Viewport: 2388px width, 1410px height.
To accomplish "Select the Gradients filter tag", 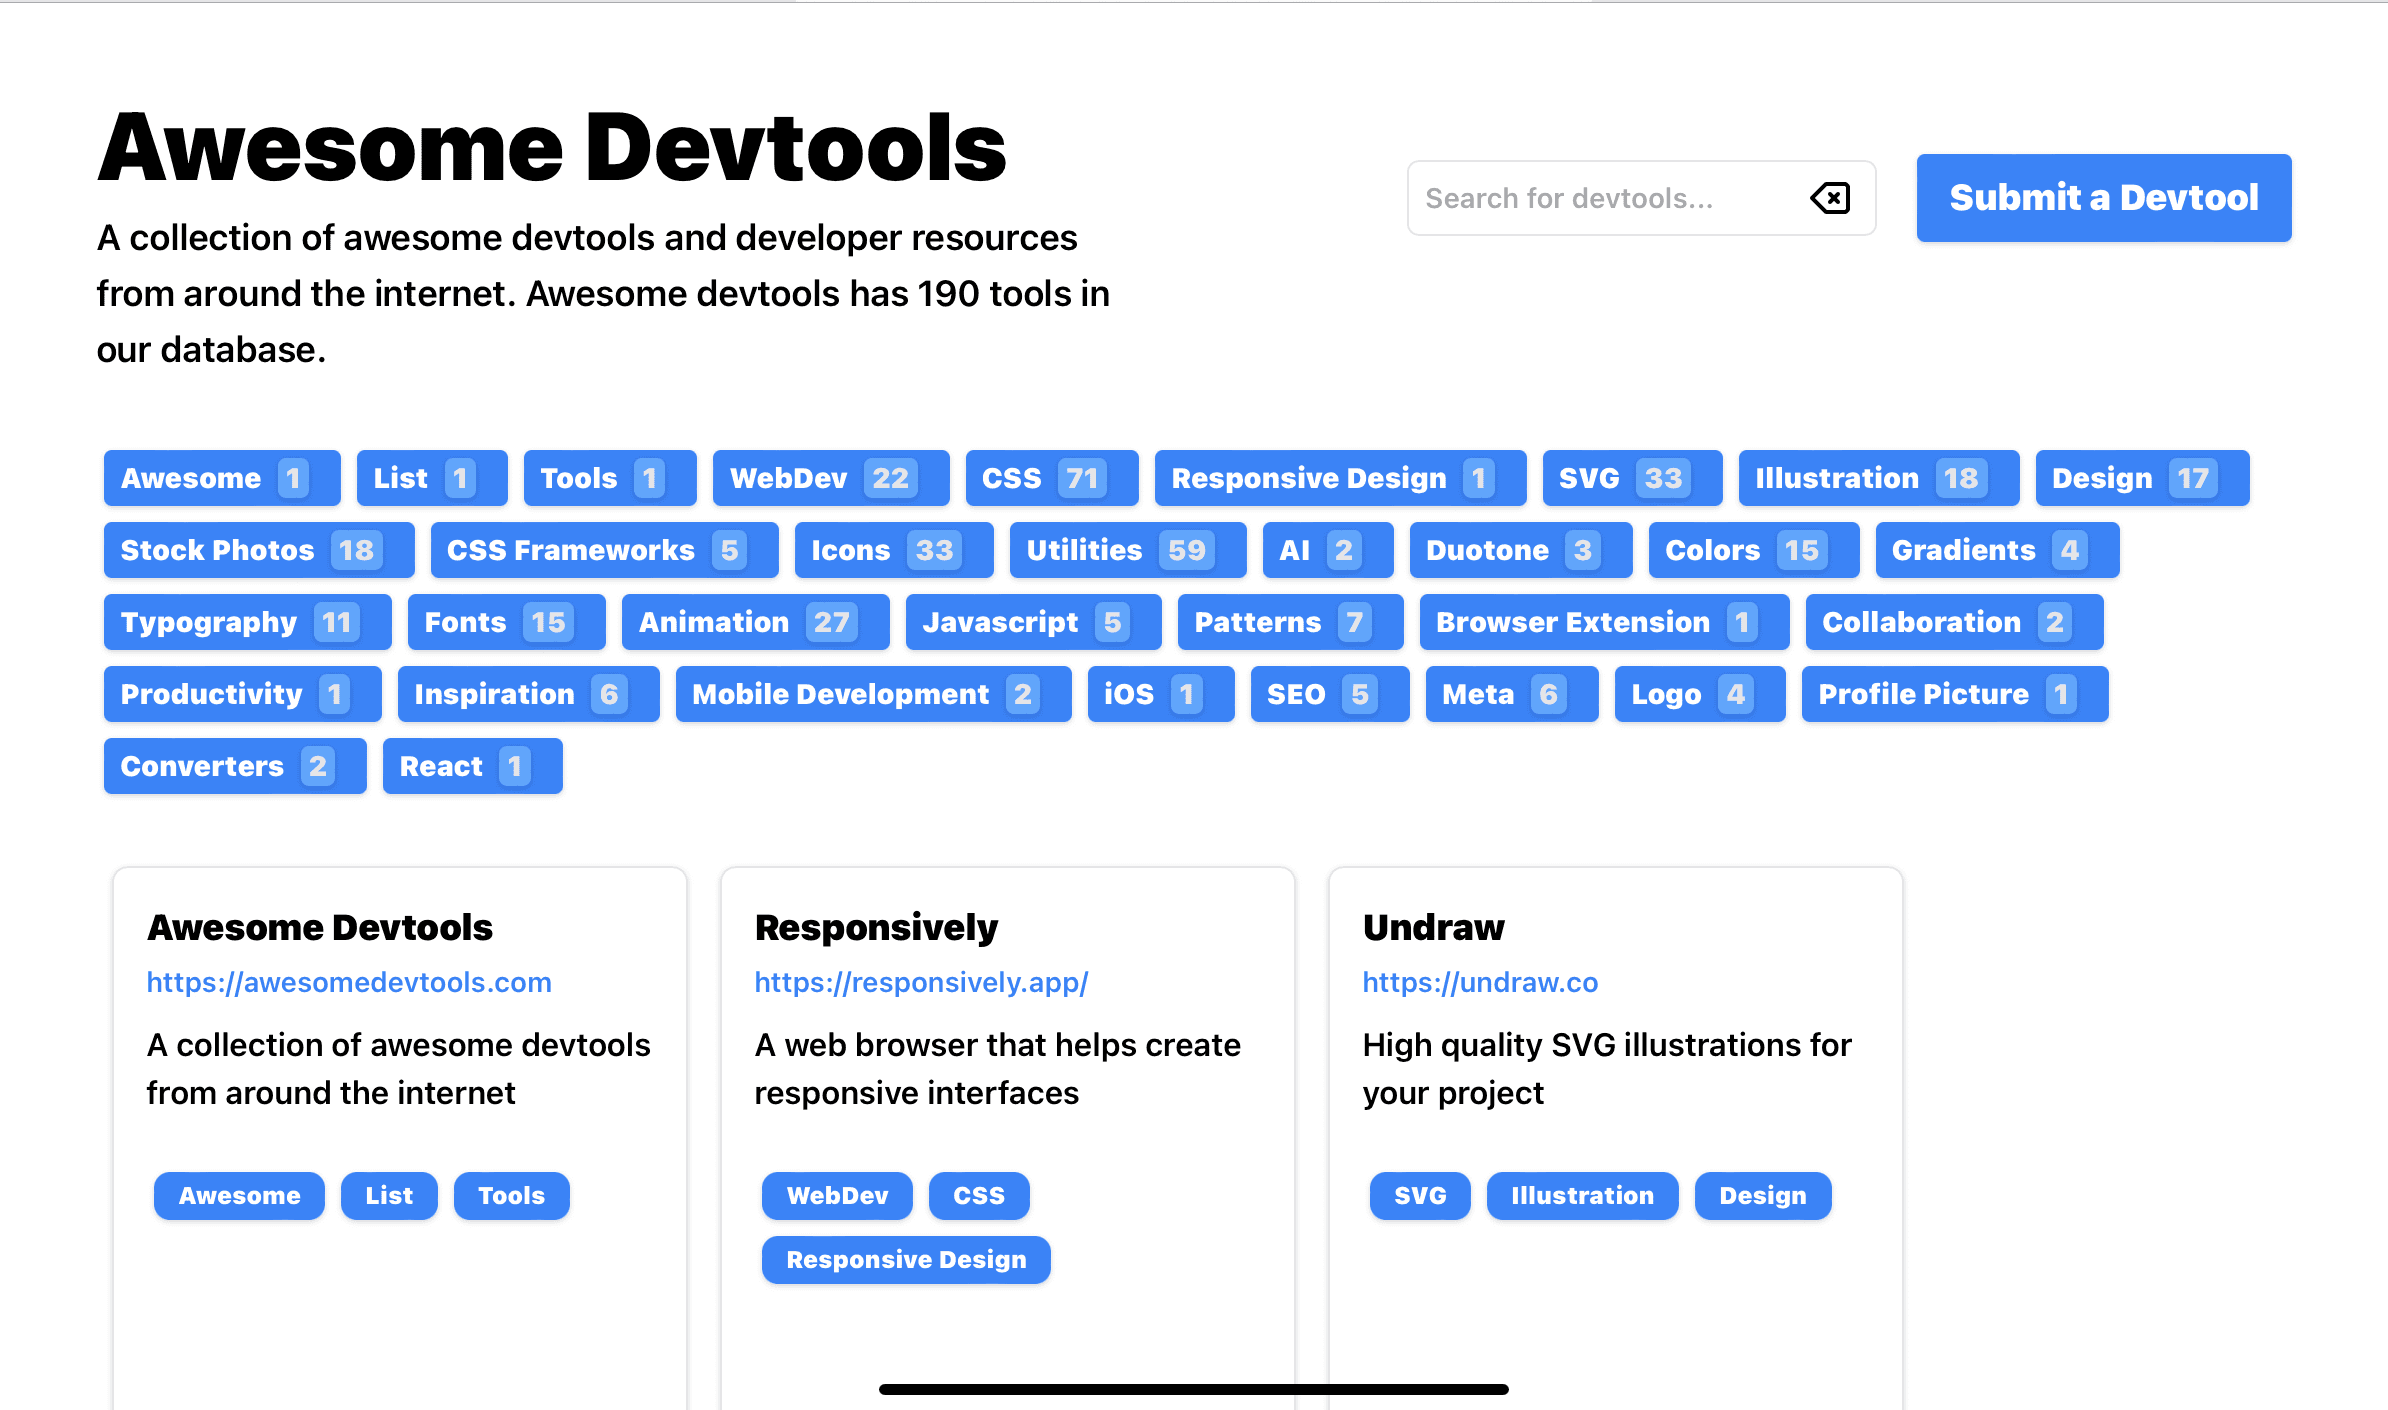I will tap(1998, 550).
